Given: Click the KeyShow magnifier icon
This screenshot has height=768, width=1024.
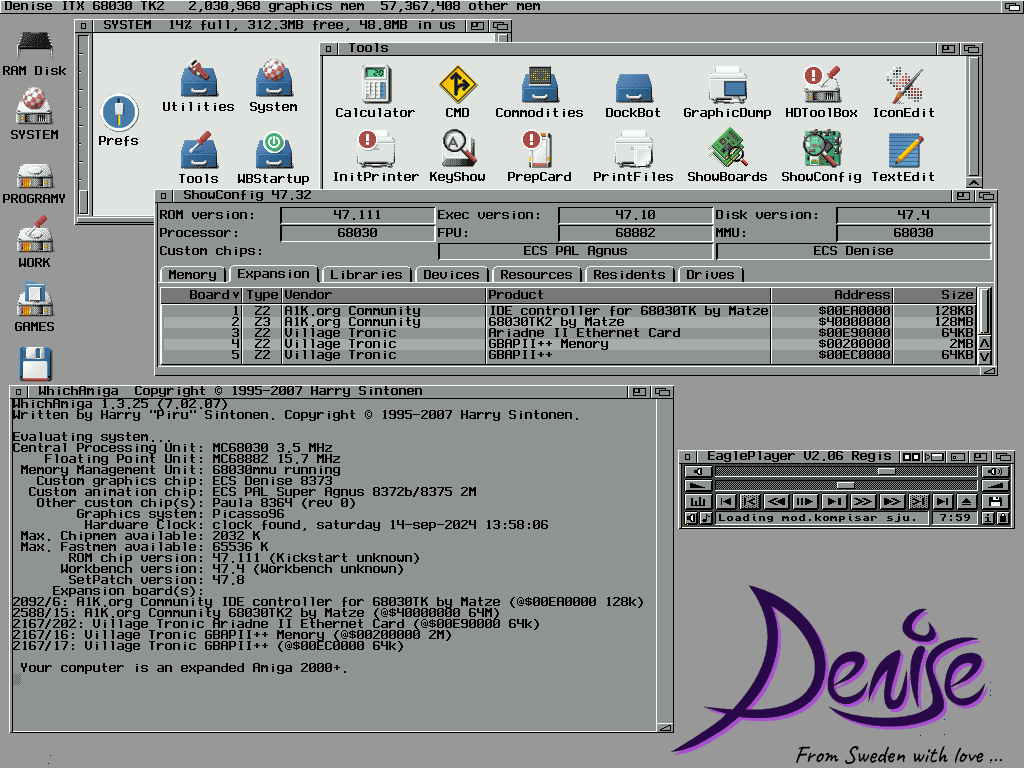Looking at the screenshot, I should pyautogui.click(x=457, y=150).
